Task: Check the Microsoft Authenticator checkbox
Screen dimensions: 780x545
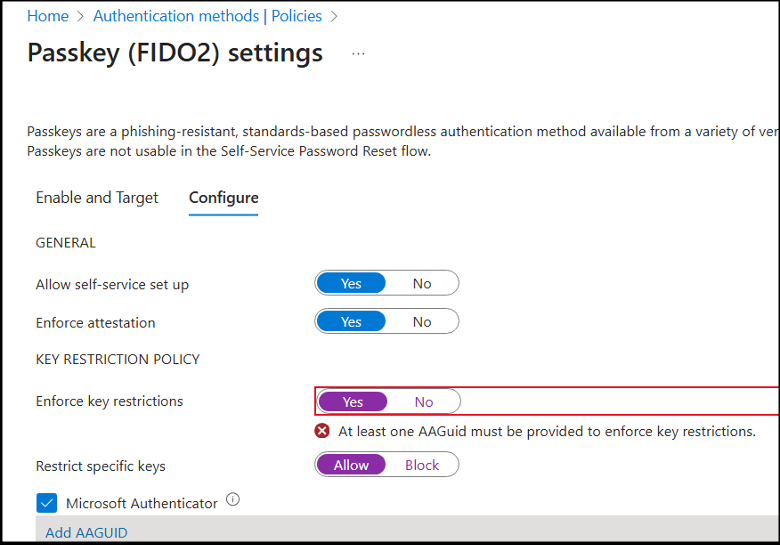Action: click(x=47, y=503)
